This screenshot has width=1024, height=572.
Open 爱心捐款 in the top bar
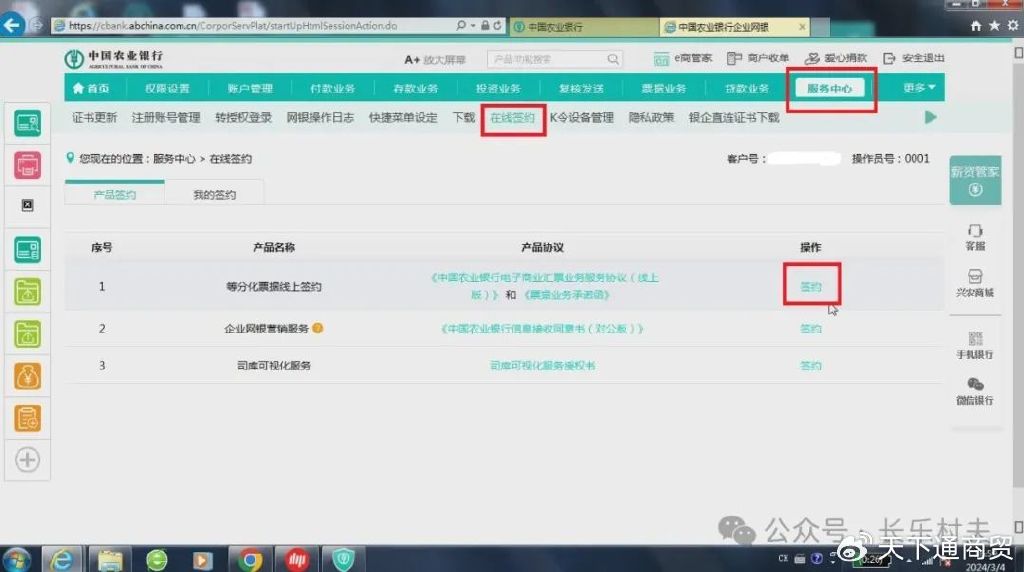[835, 58]
